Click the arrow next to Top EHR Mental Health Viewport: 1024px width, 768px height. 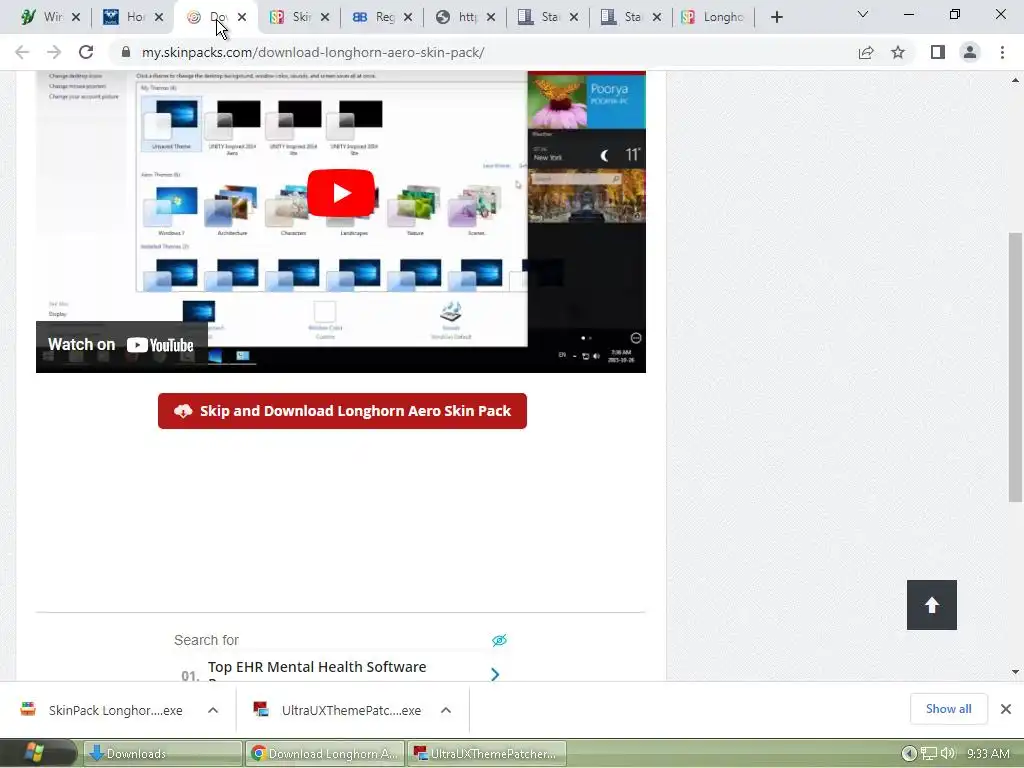(495, 674)
